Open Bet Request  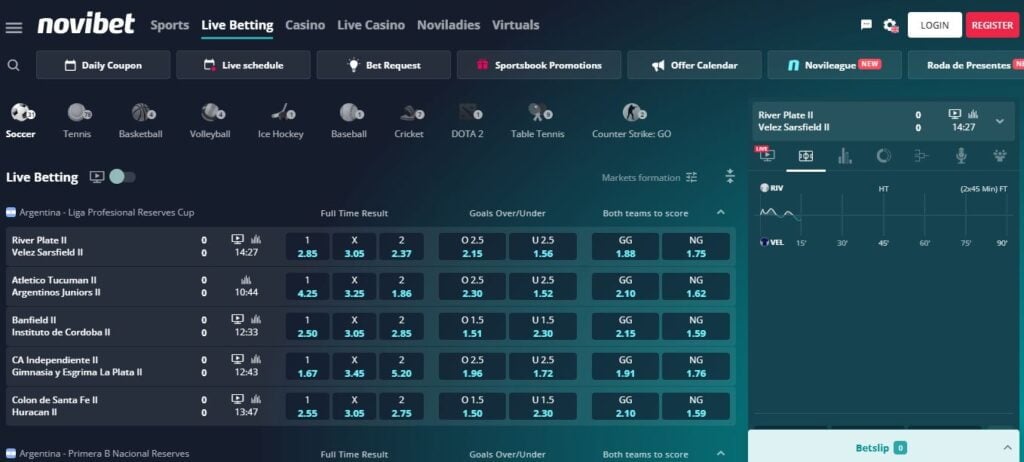click(383, 65)
